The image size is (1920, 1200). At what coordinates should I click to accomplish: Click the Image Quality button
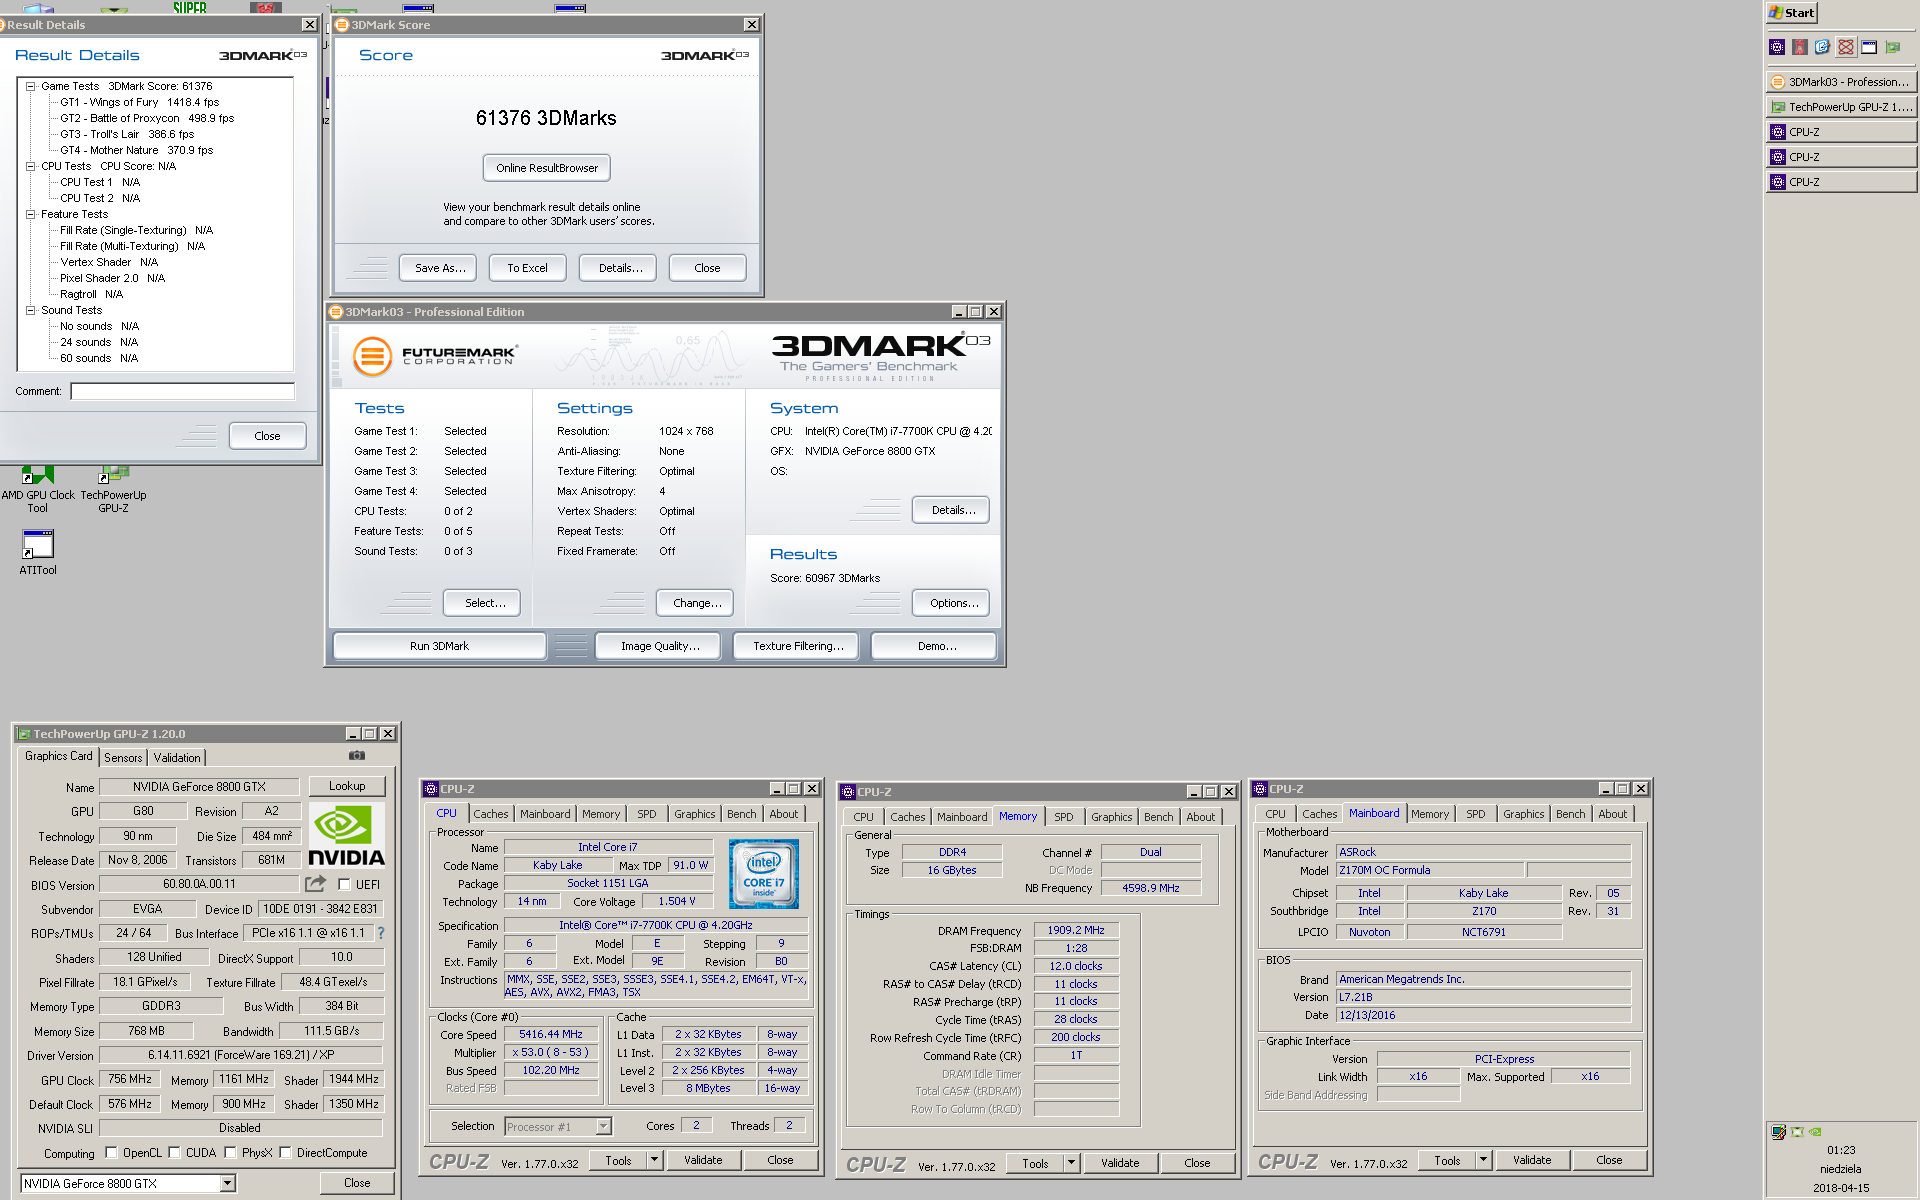[660, 646]
